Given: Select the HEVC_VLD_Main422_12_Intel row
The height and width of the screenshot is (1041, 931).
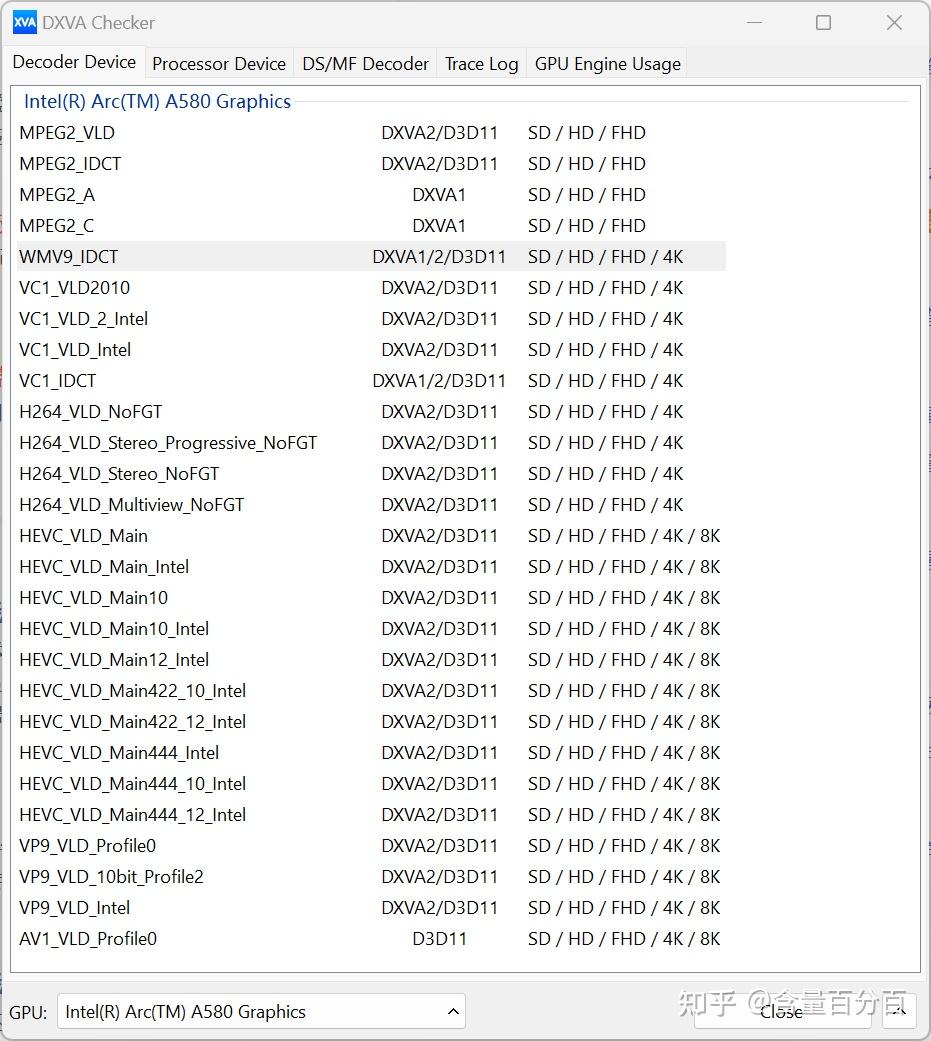Looking at the screenshot, I should tap(371, 722).
